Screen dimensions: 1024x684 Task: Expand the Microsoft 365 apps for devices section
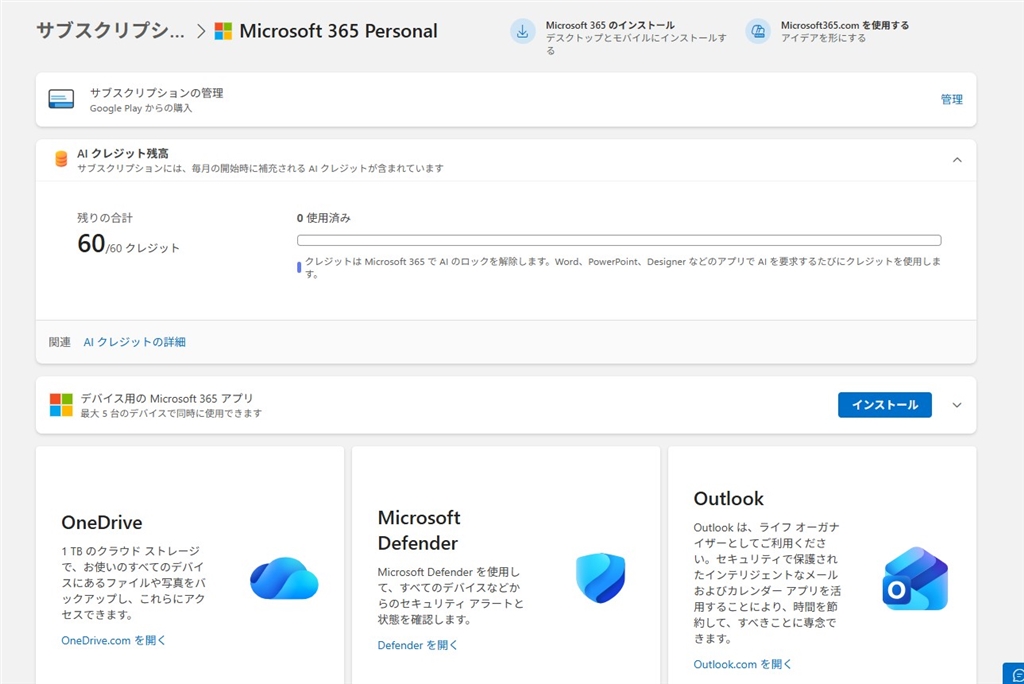(957, 405)
